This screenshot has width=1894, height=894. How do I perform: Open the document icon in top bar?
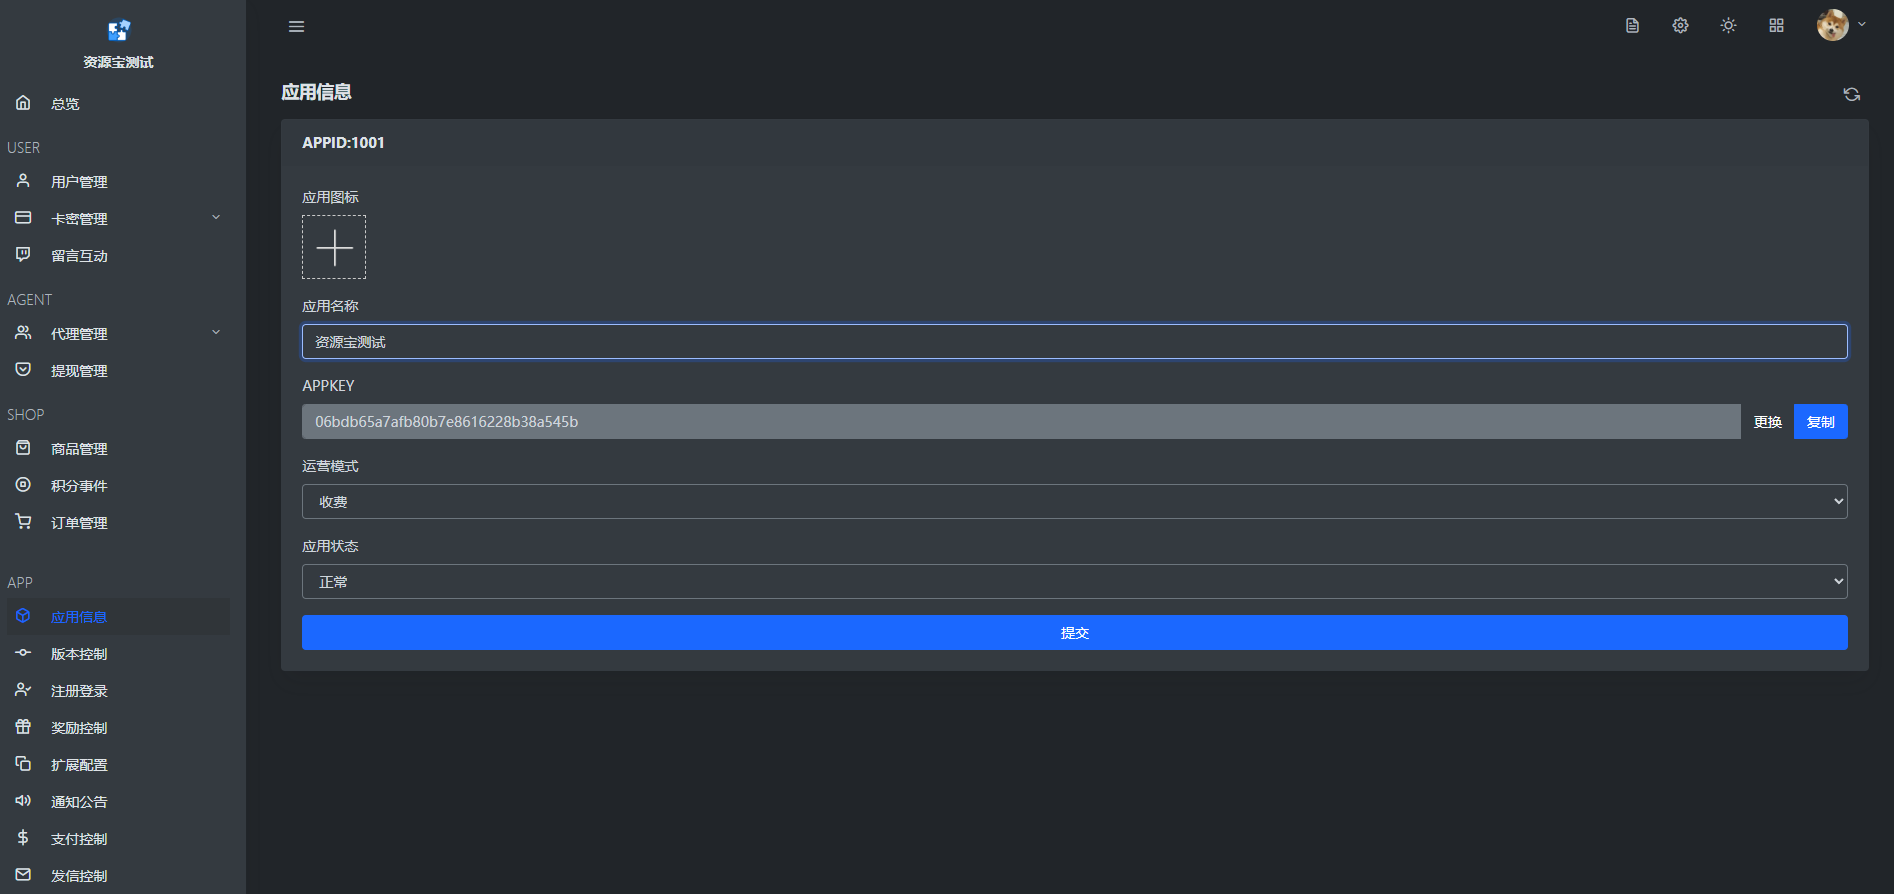1632,26
